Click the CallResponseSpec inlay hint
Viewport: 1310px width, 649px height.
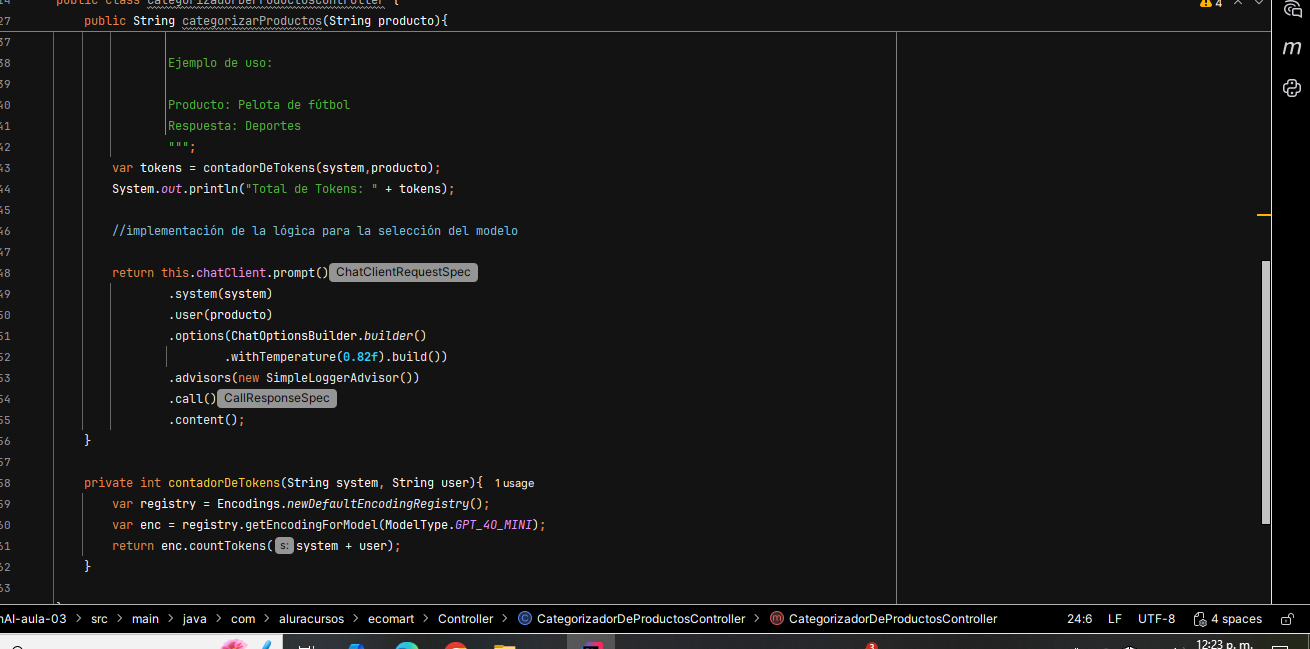click(276, 398)
